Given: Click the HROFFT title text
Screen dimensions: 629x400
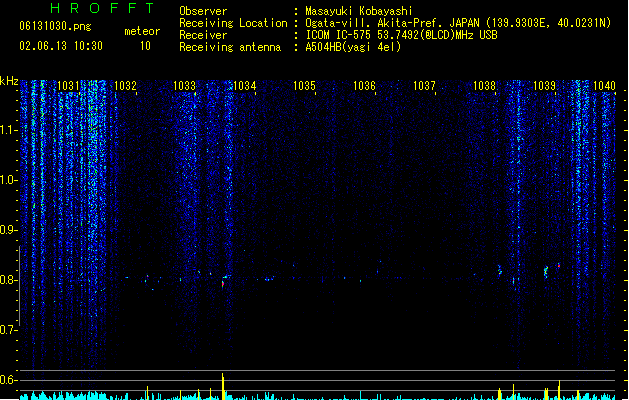Looking at the screenshot, I should click(103, 8).
